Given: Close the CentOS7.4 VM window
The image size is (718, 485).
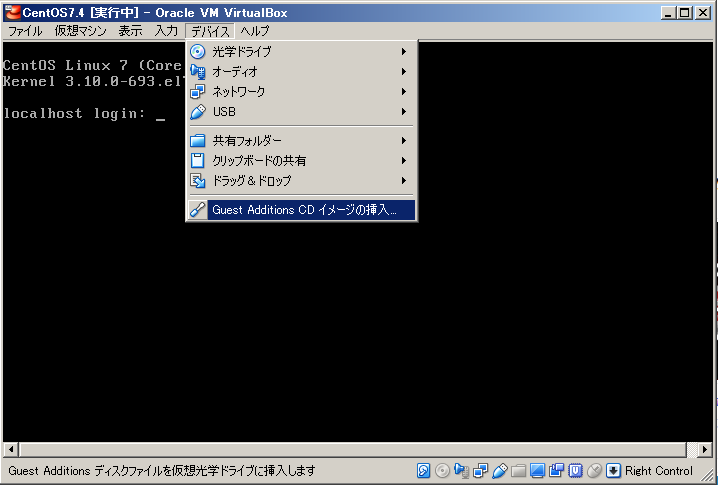Looking at the screenshot, I should coord(703,13).
